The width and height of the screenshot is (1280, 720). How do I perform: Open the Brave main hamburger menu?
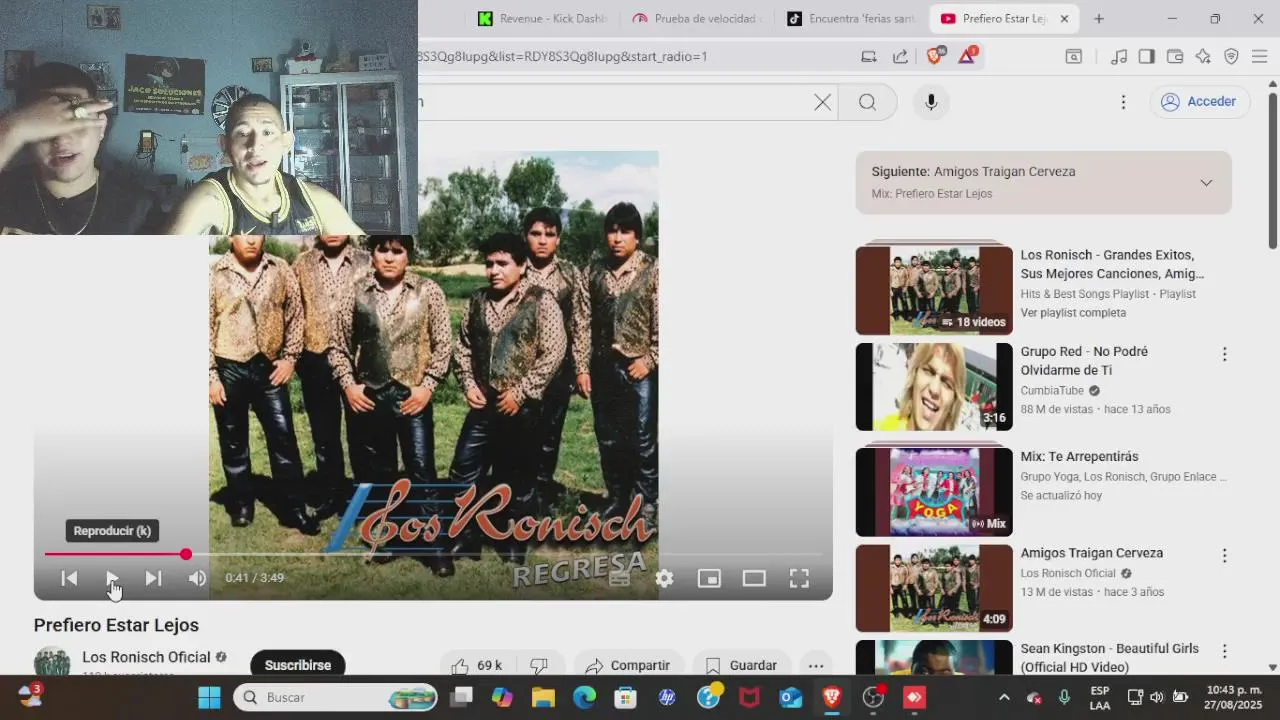[1259, 56]
